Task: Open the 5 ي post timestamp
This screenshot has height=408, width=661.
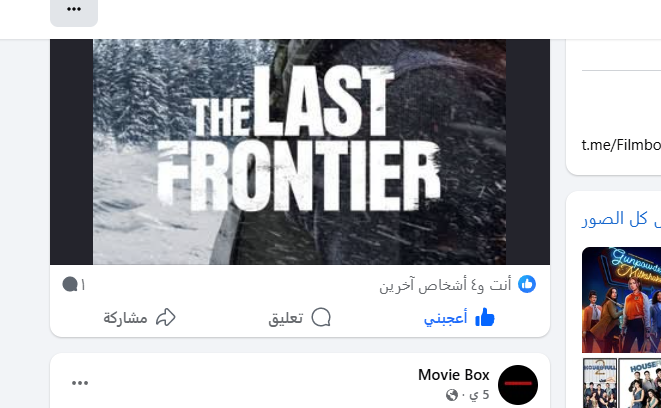Action: coord(479,395)
